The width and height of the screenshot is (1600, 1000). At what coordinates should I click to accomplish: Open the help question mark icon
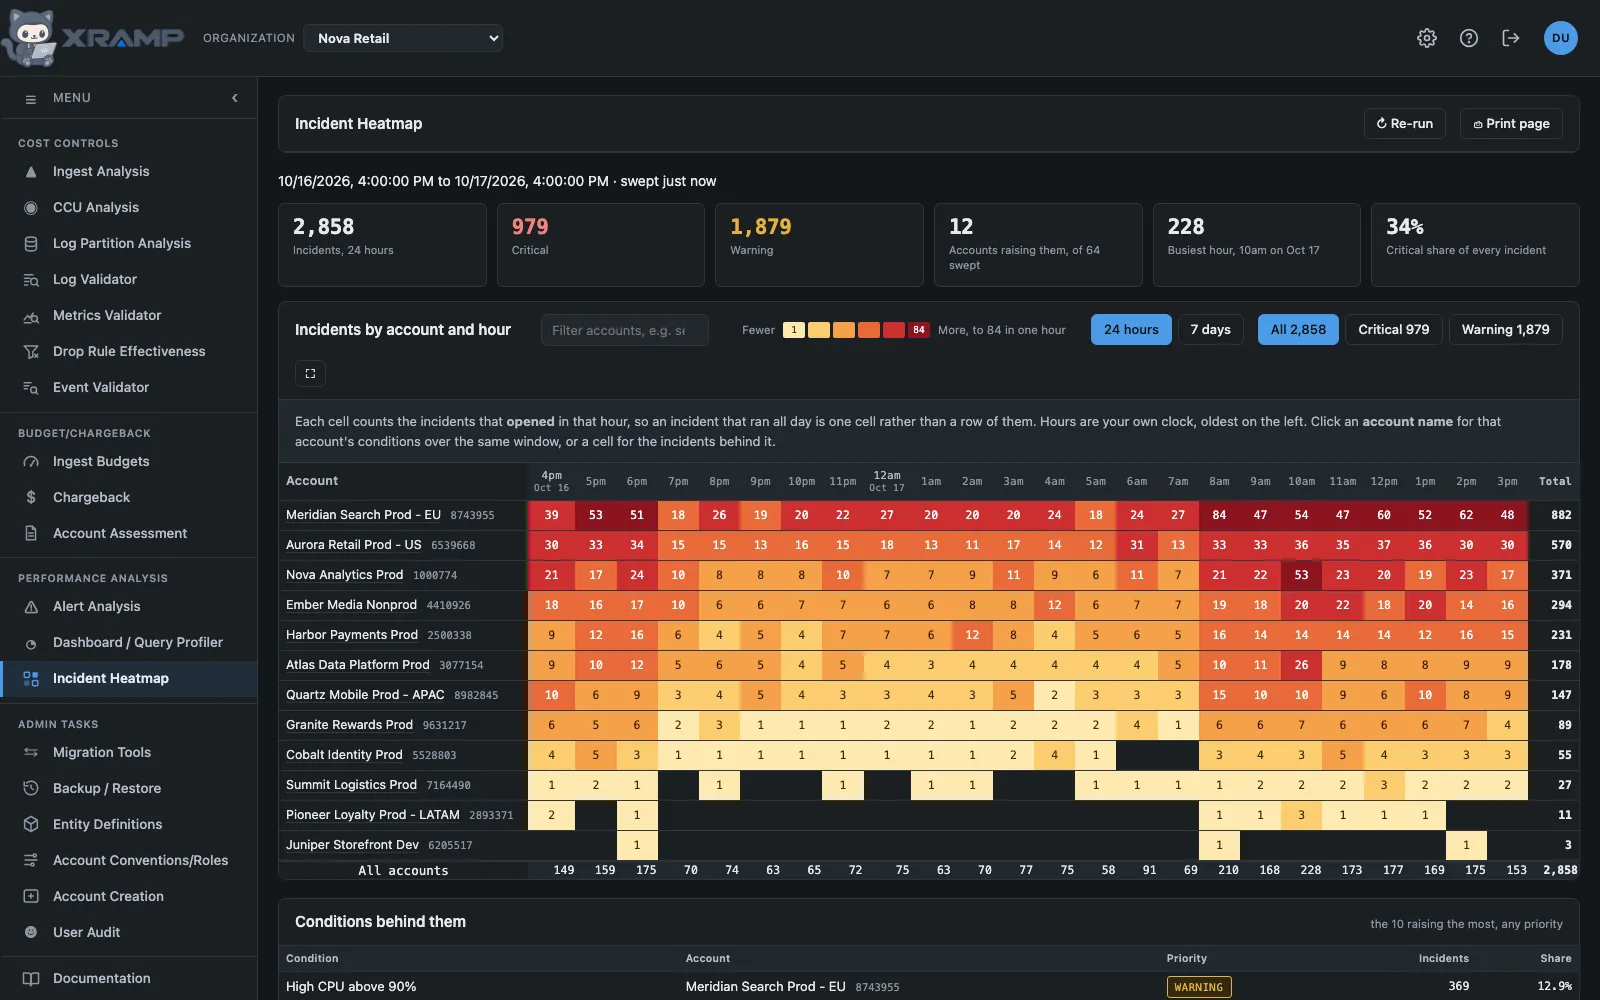(x=1469, y=38)
